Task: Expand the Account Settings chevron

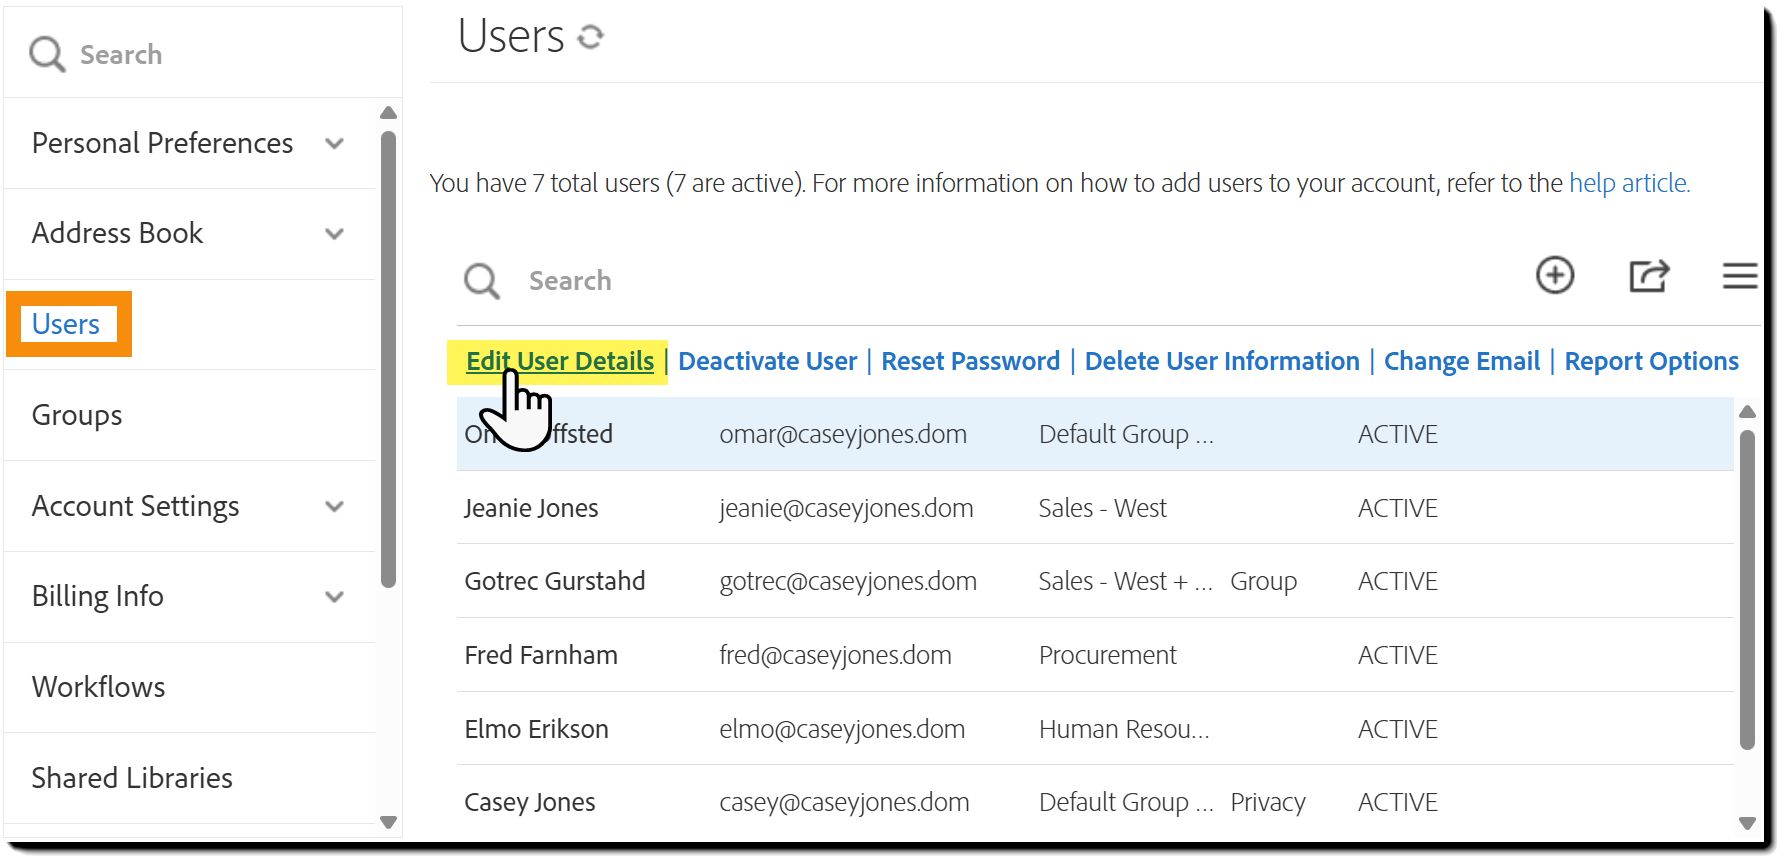Action: (x=335, y=507)
